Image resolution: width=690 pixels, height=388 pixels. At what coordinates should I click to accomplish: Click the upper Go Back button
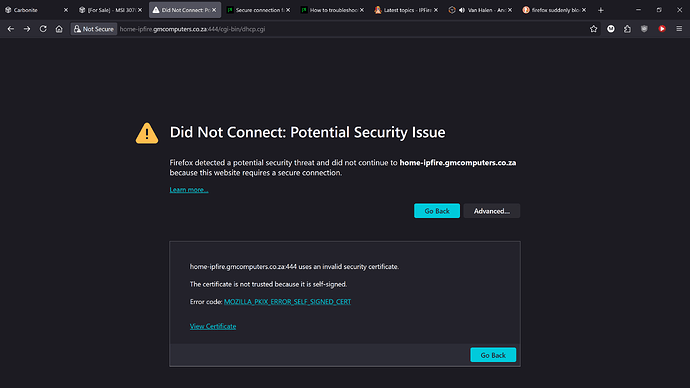coord(437,211)
